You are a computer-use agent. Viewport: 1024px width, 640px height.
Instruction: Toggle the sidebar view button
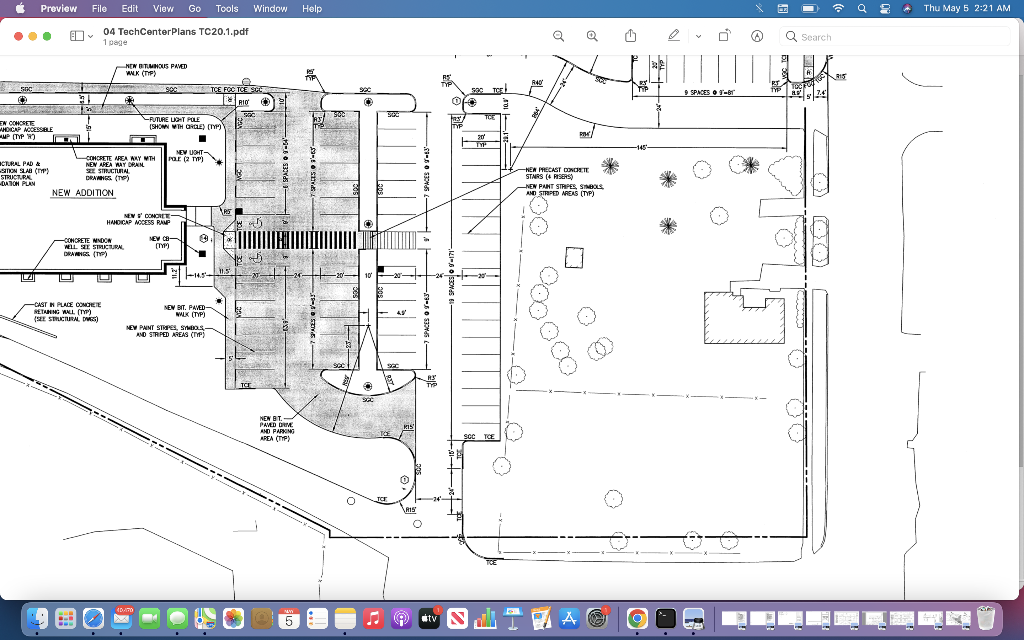click(76, 36)
